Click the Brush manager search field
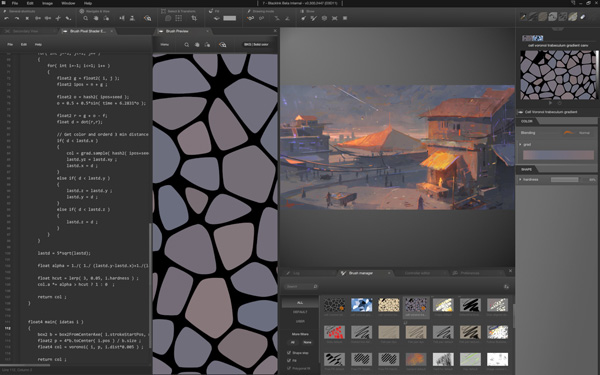 [x=301, y=286]
